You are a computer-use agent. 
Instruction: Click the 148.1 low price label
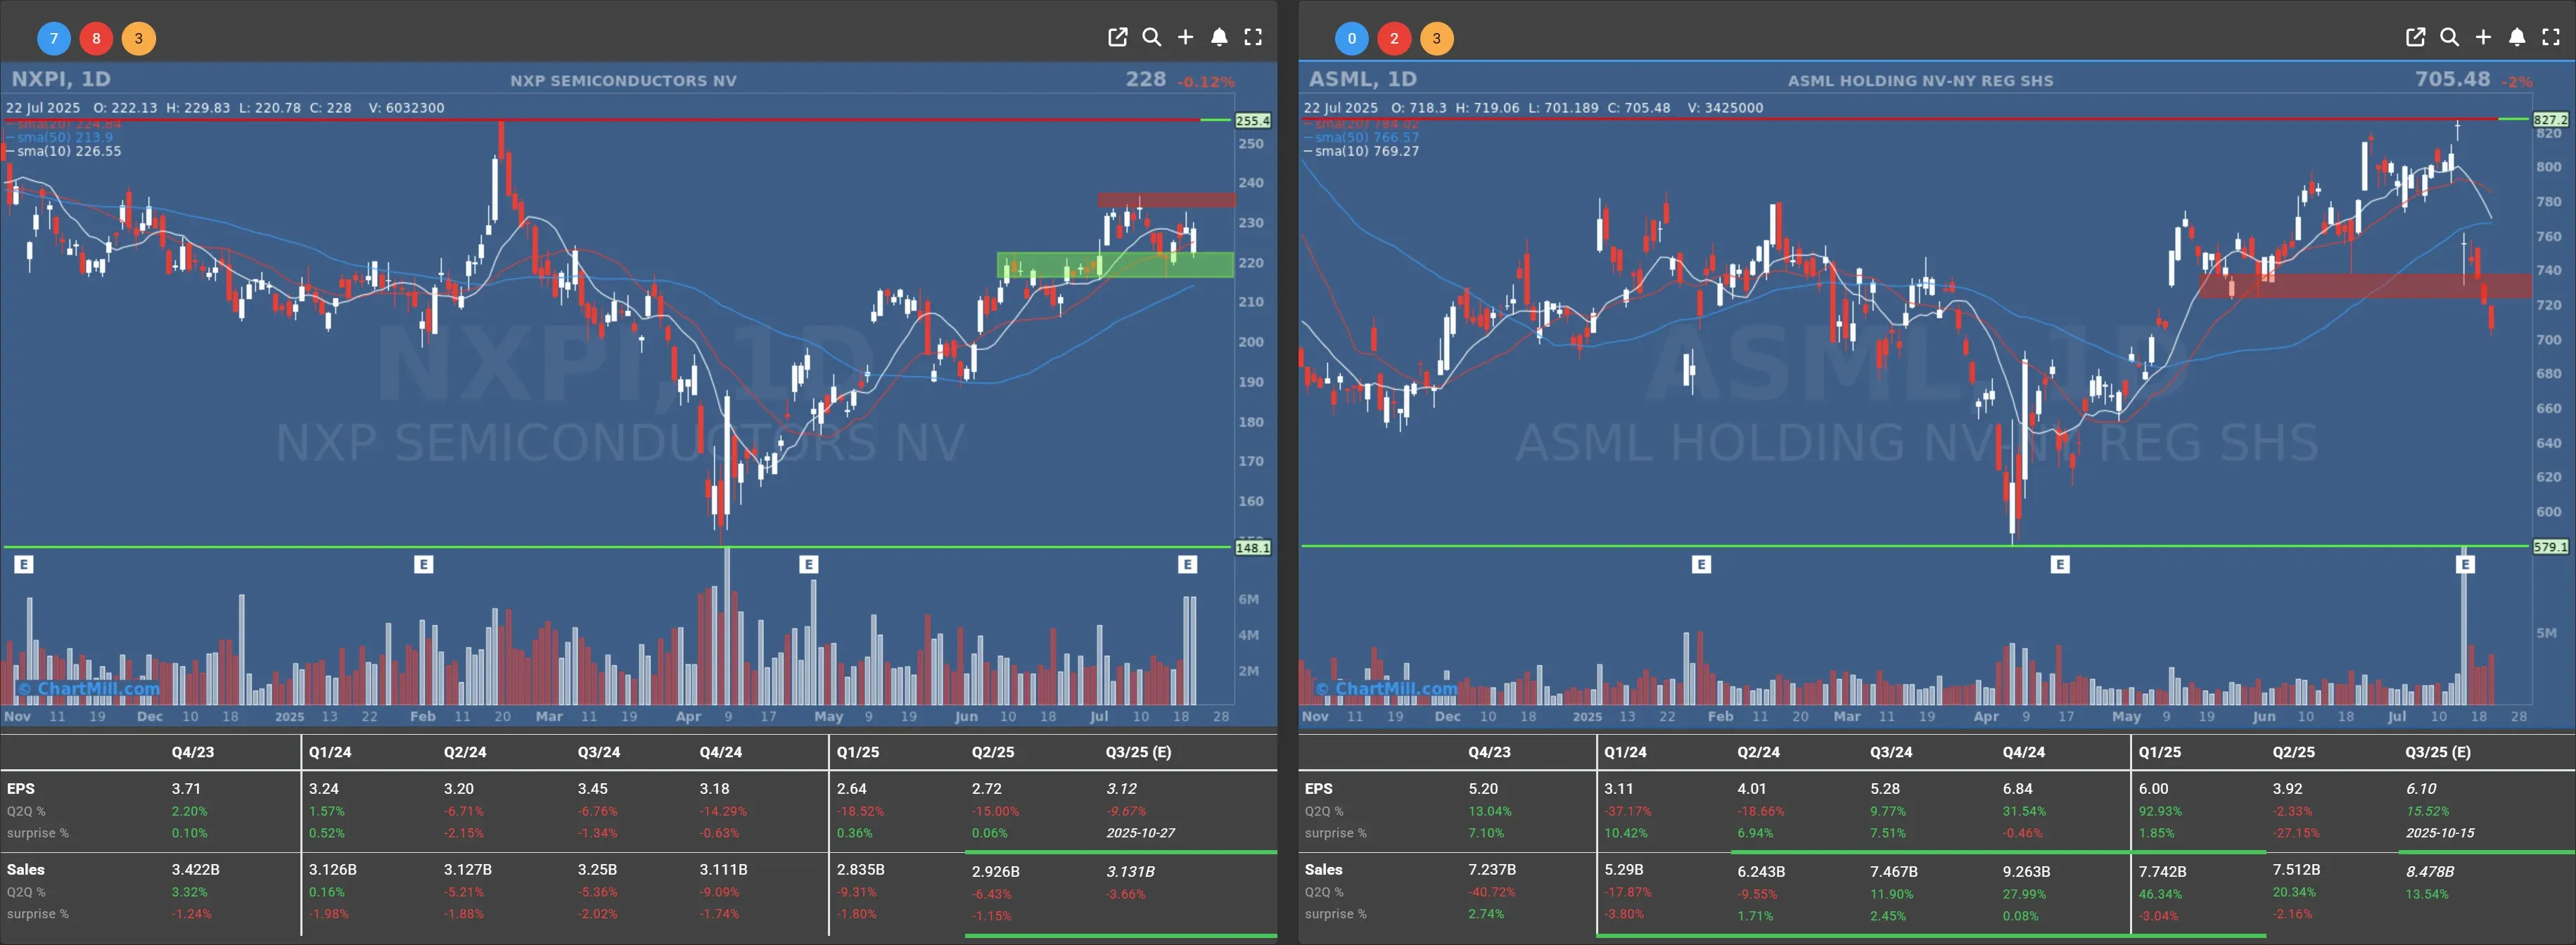(1252, 547)
